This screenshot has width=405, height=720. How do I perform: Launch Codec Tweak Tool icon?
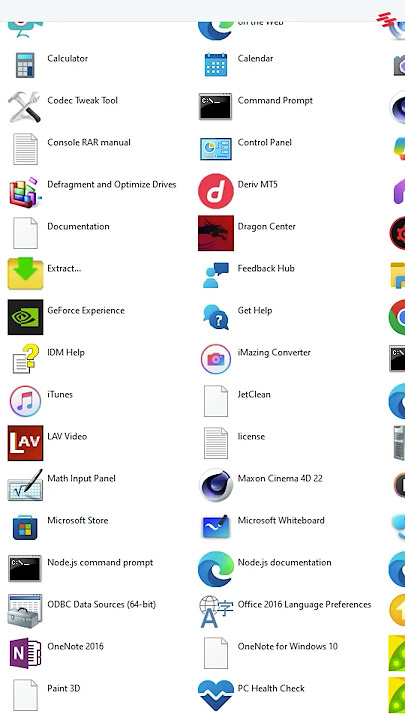click(x=25, y=107)
